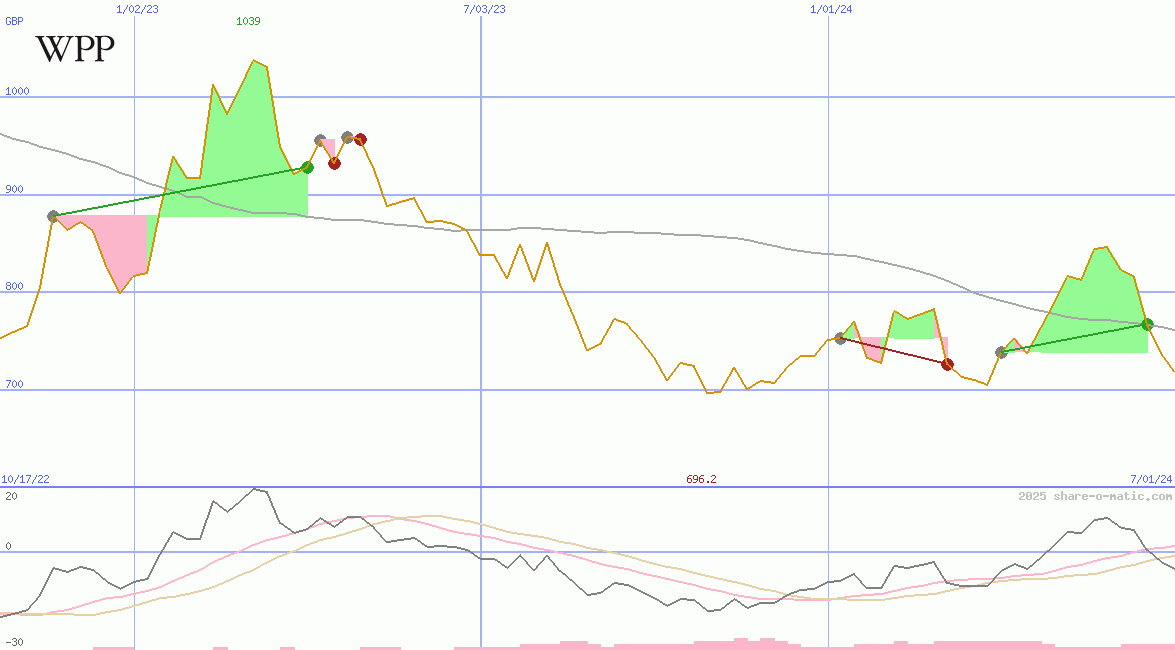Click the 700 price axis label
Image resolution: width=1175 pixels, height=650 pixels.
pos(14,384)
